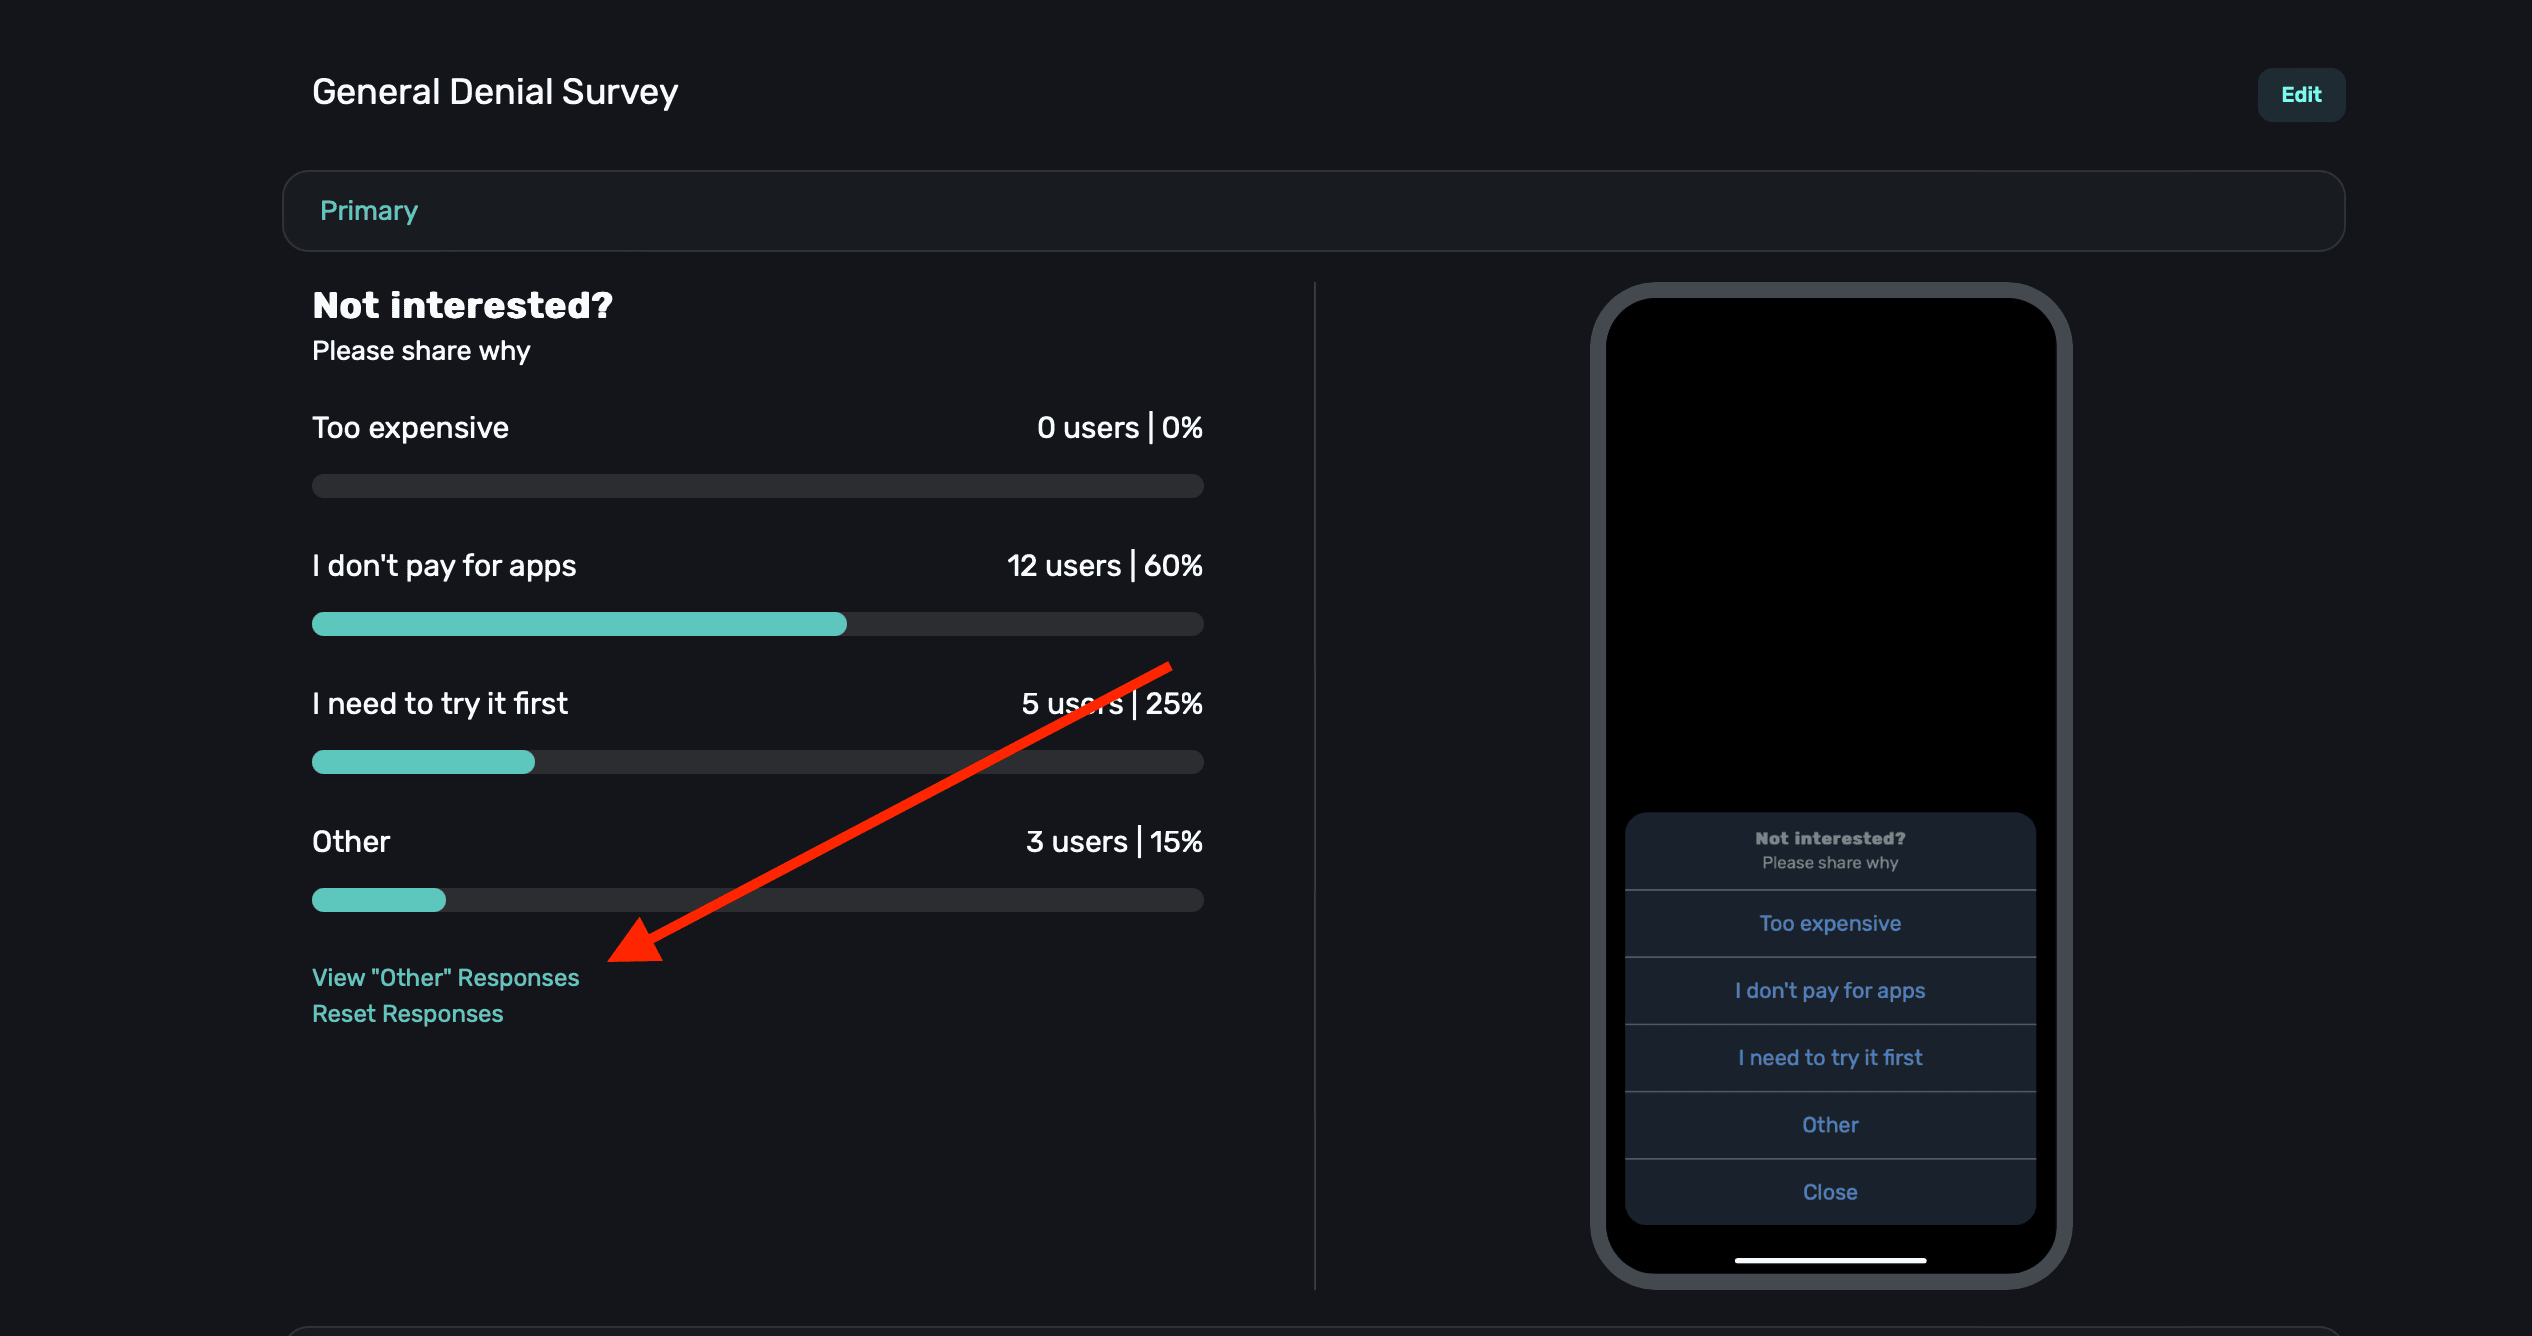Click the Not interested? header in phone preview
The height and width of the screenshot is (1336, 2532).
click(x=1829, y=838)
